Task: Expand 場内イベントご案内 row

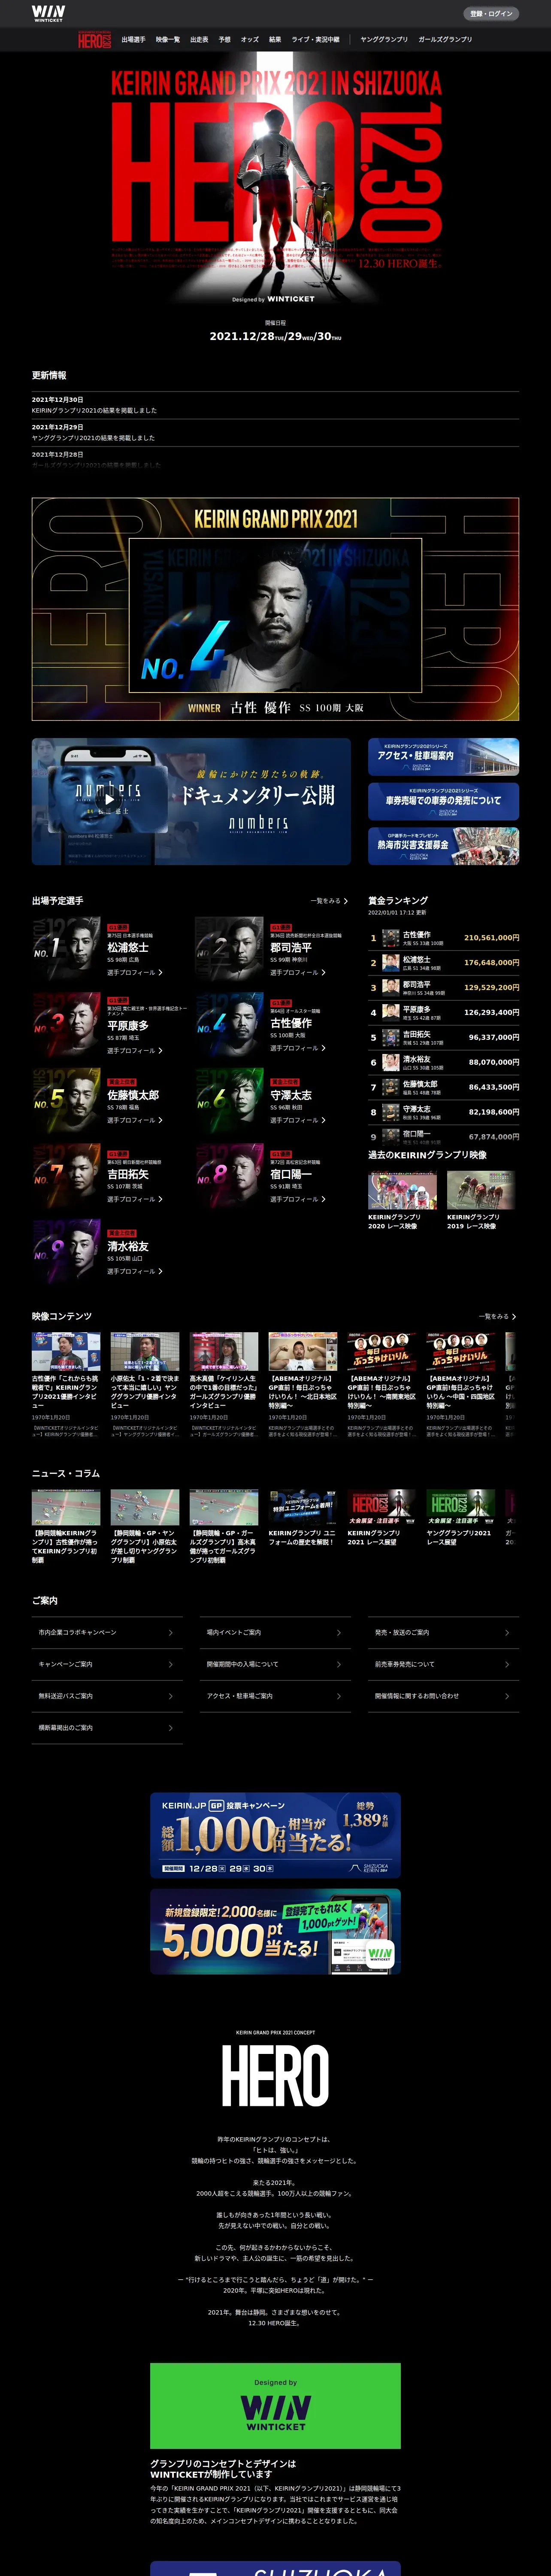Action: point(275,1632)
